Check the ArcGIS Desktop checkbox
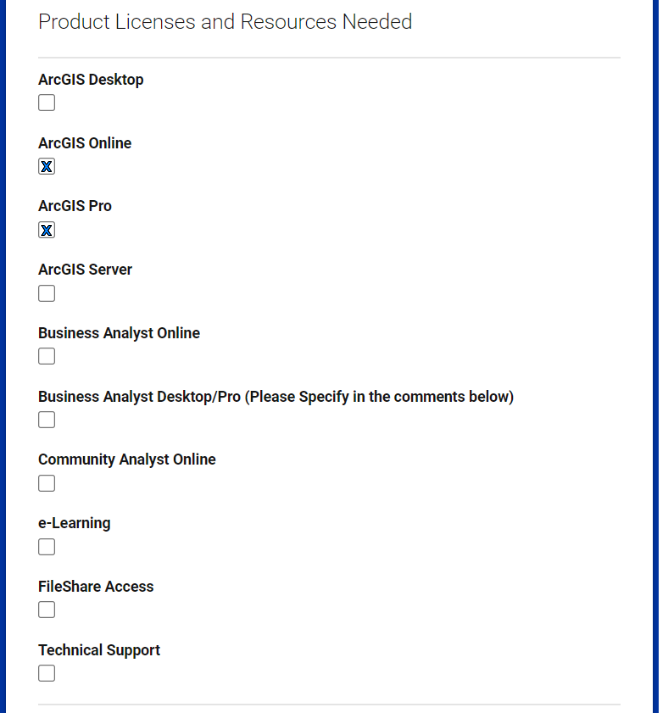The width and height of the screenshot is (660, 714). point(46,102)
